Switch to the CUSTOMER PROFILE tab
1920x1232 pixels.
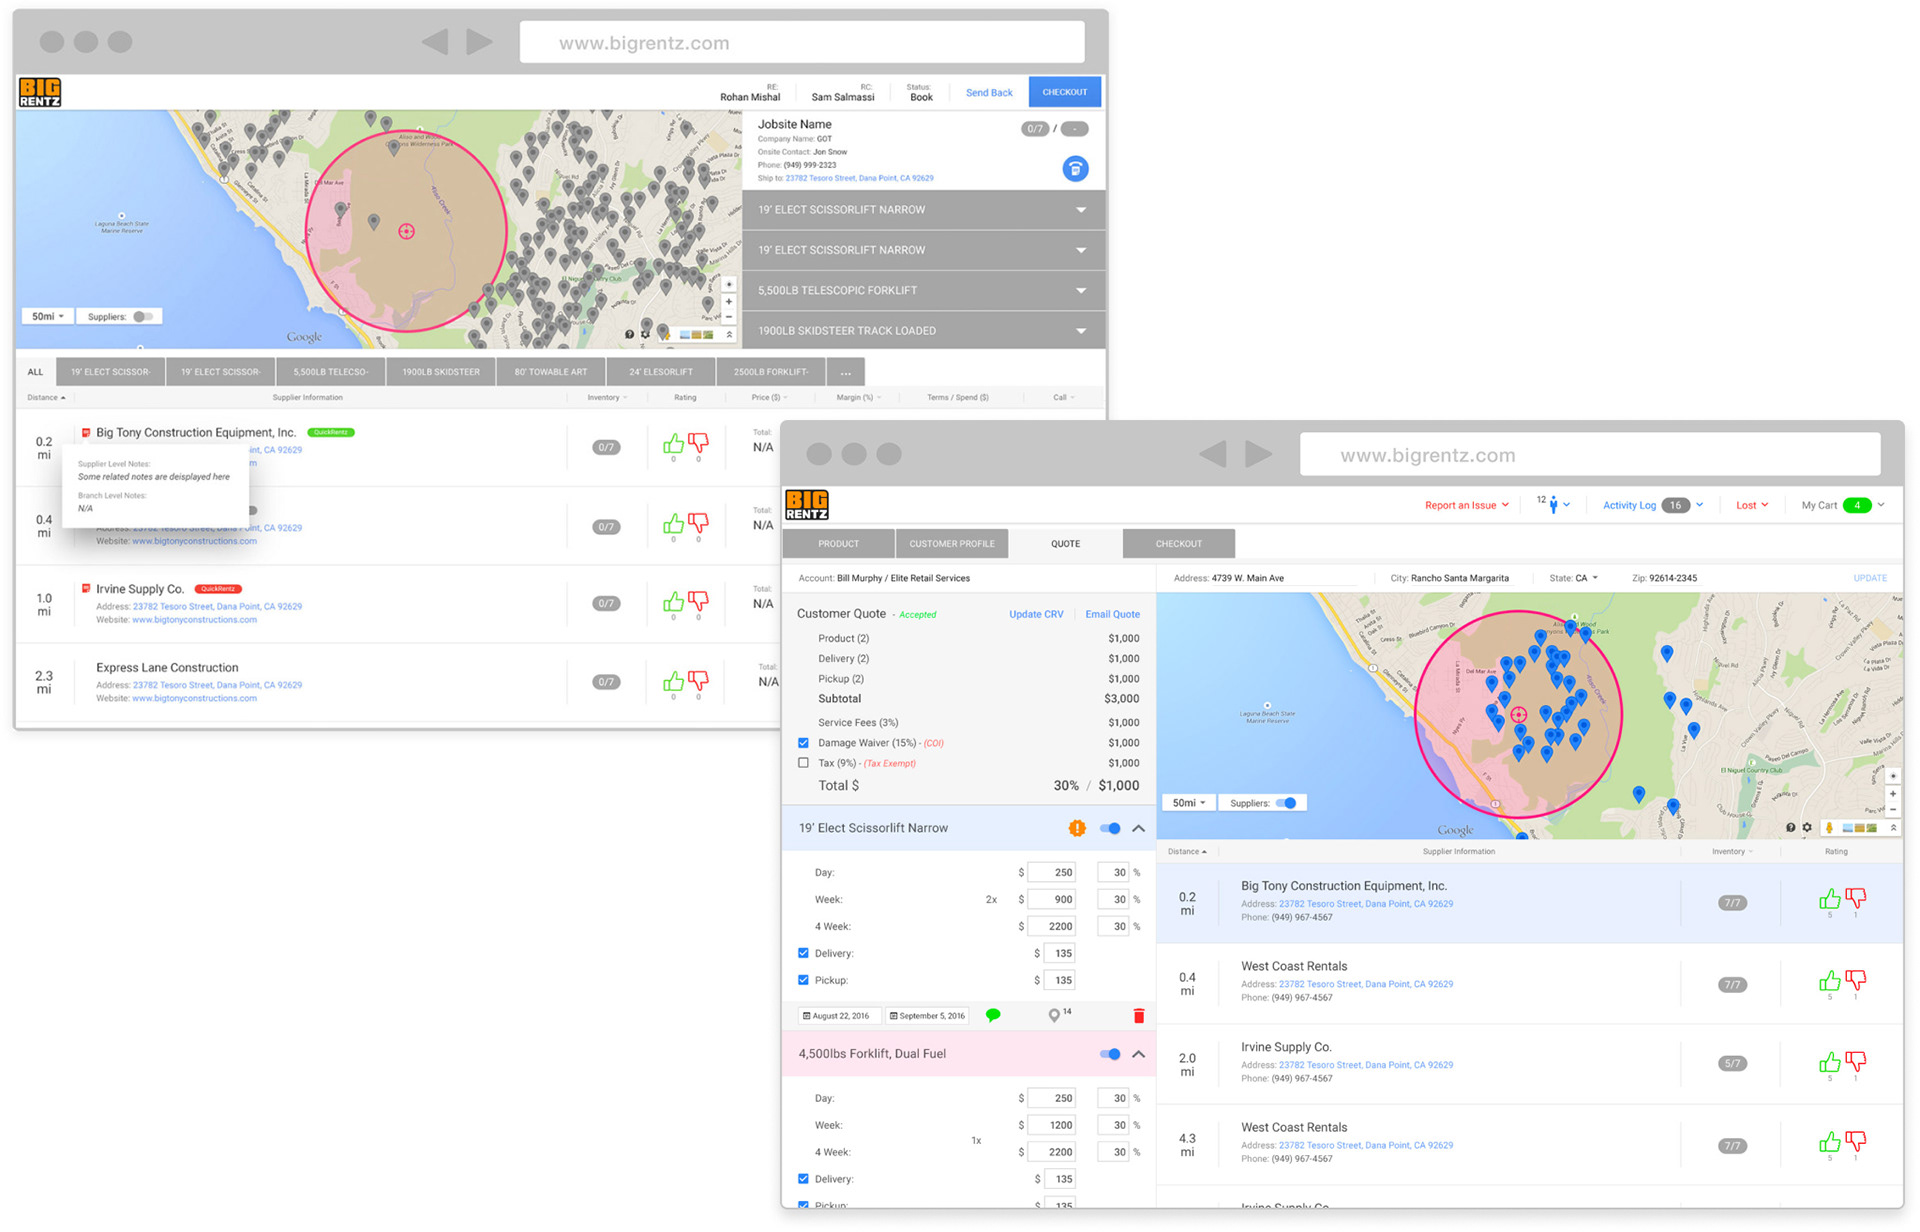point(952,543)
